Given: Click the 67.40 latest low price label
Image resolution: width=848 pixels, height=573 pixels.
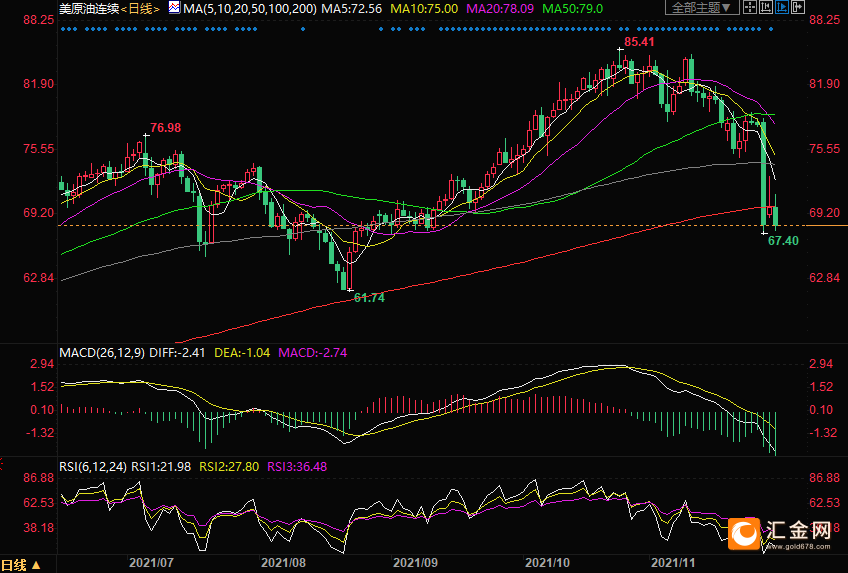Looking at the screenshot, I should (x=783, y=241).
